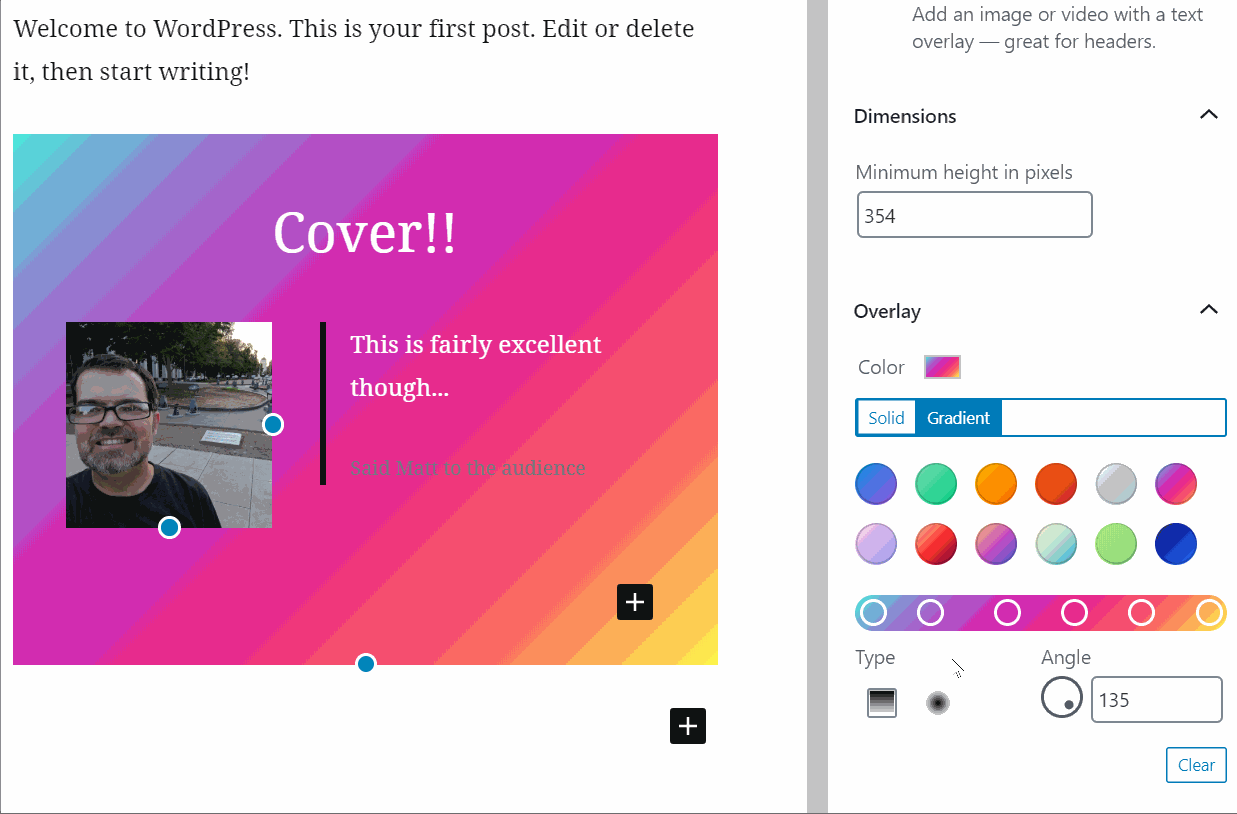Collapse the Overlay panel

(x=1208, y=310)
